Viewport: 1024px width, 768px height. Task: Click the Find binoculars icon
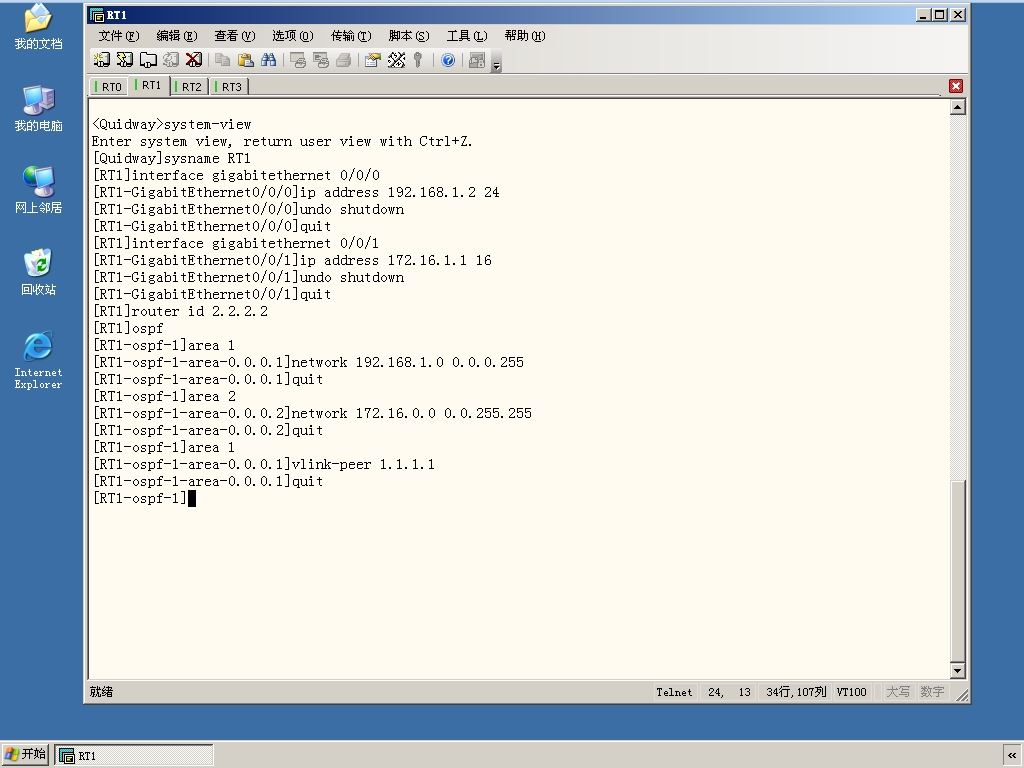[268, 60]
